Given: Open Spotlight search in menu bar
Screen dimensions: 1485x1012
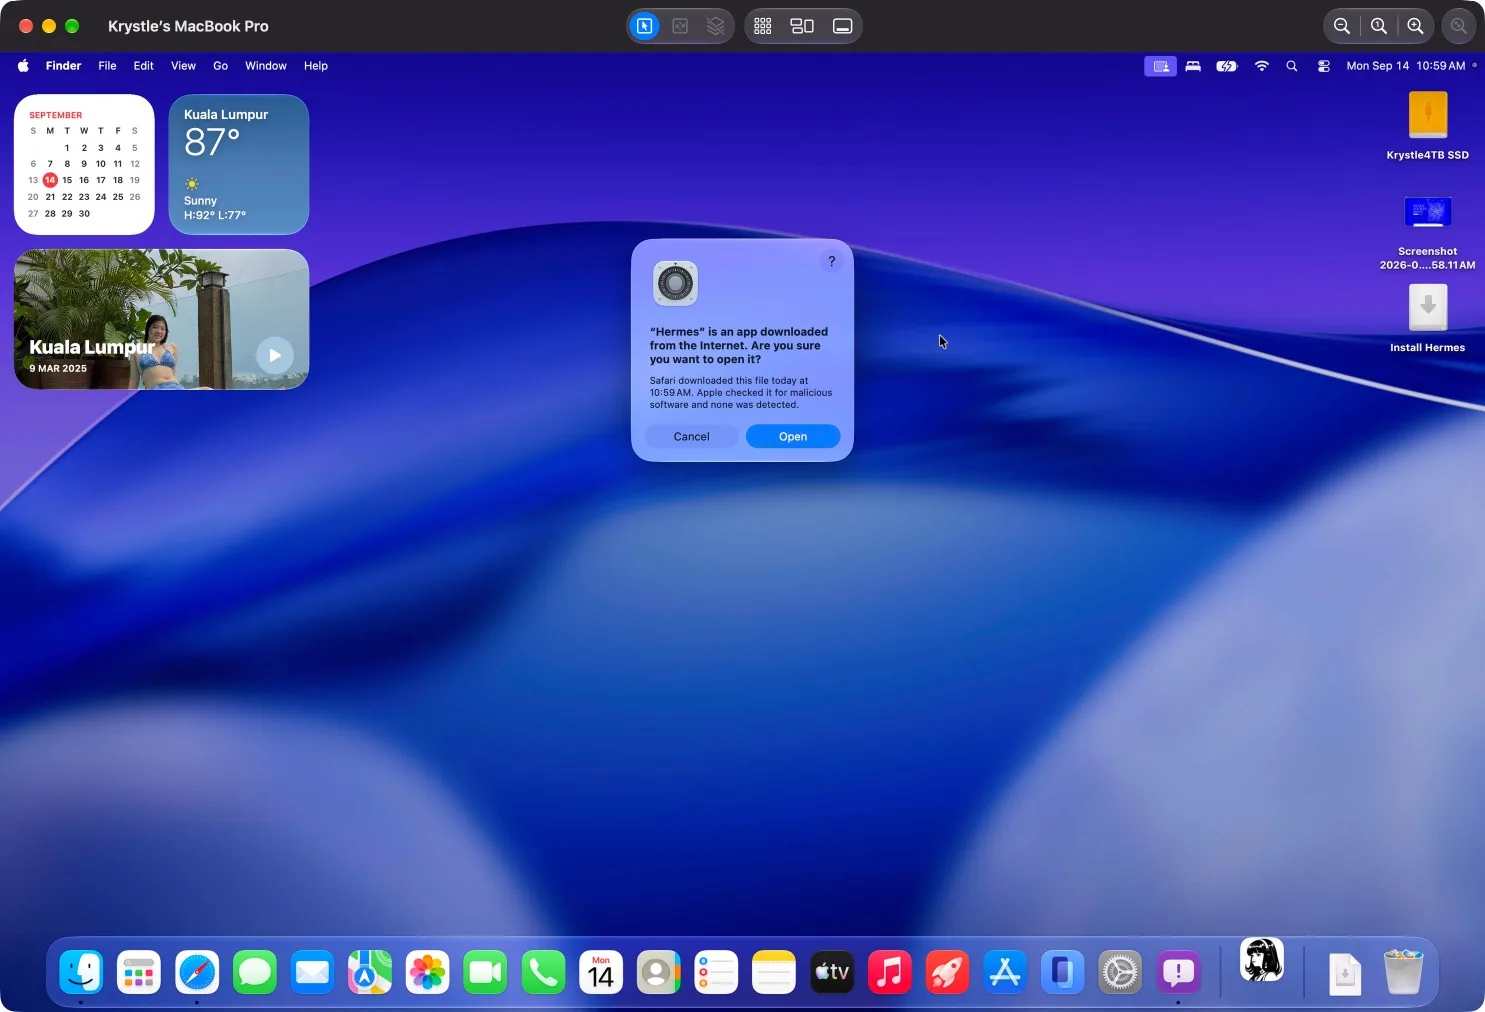Looking at the screenshot, I should (x=1292, y=66).
